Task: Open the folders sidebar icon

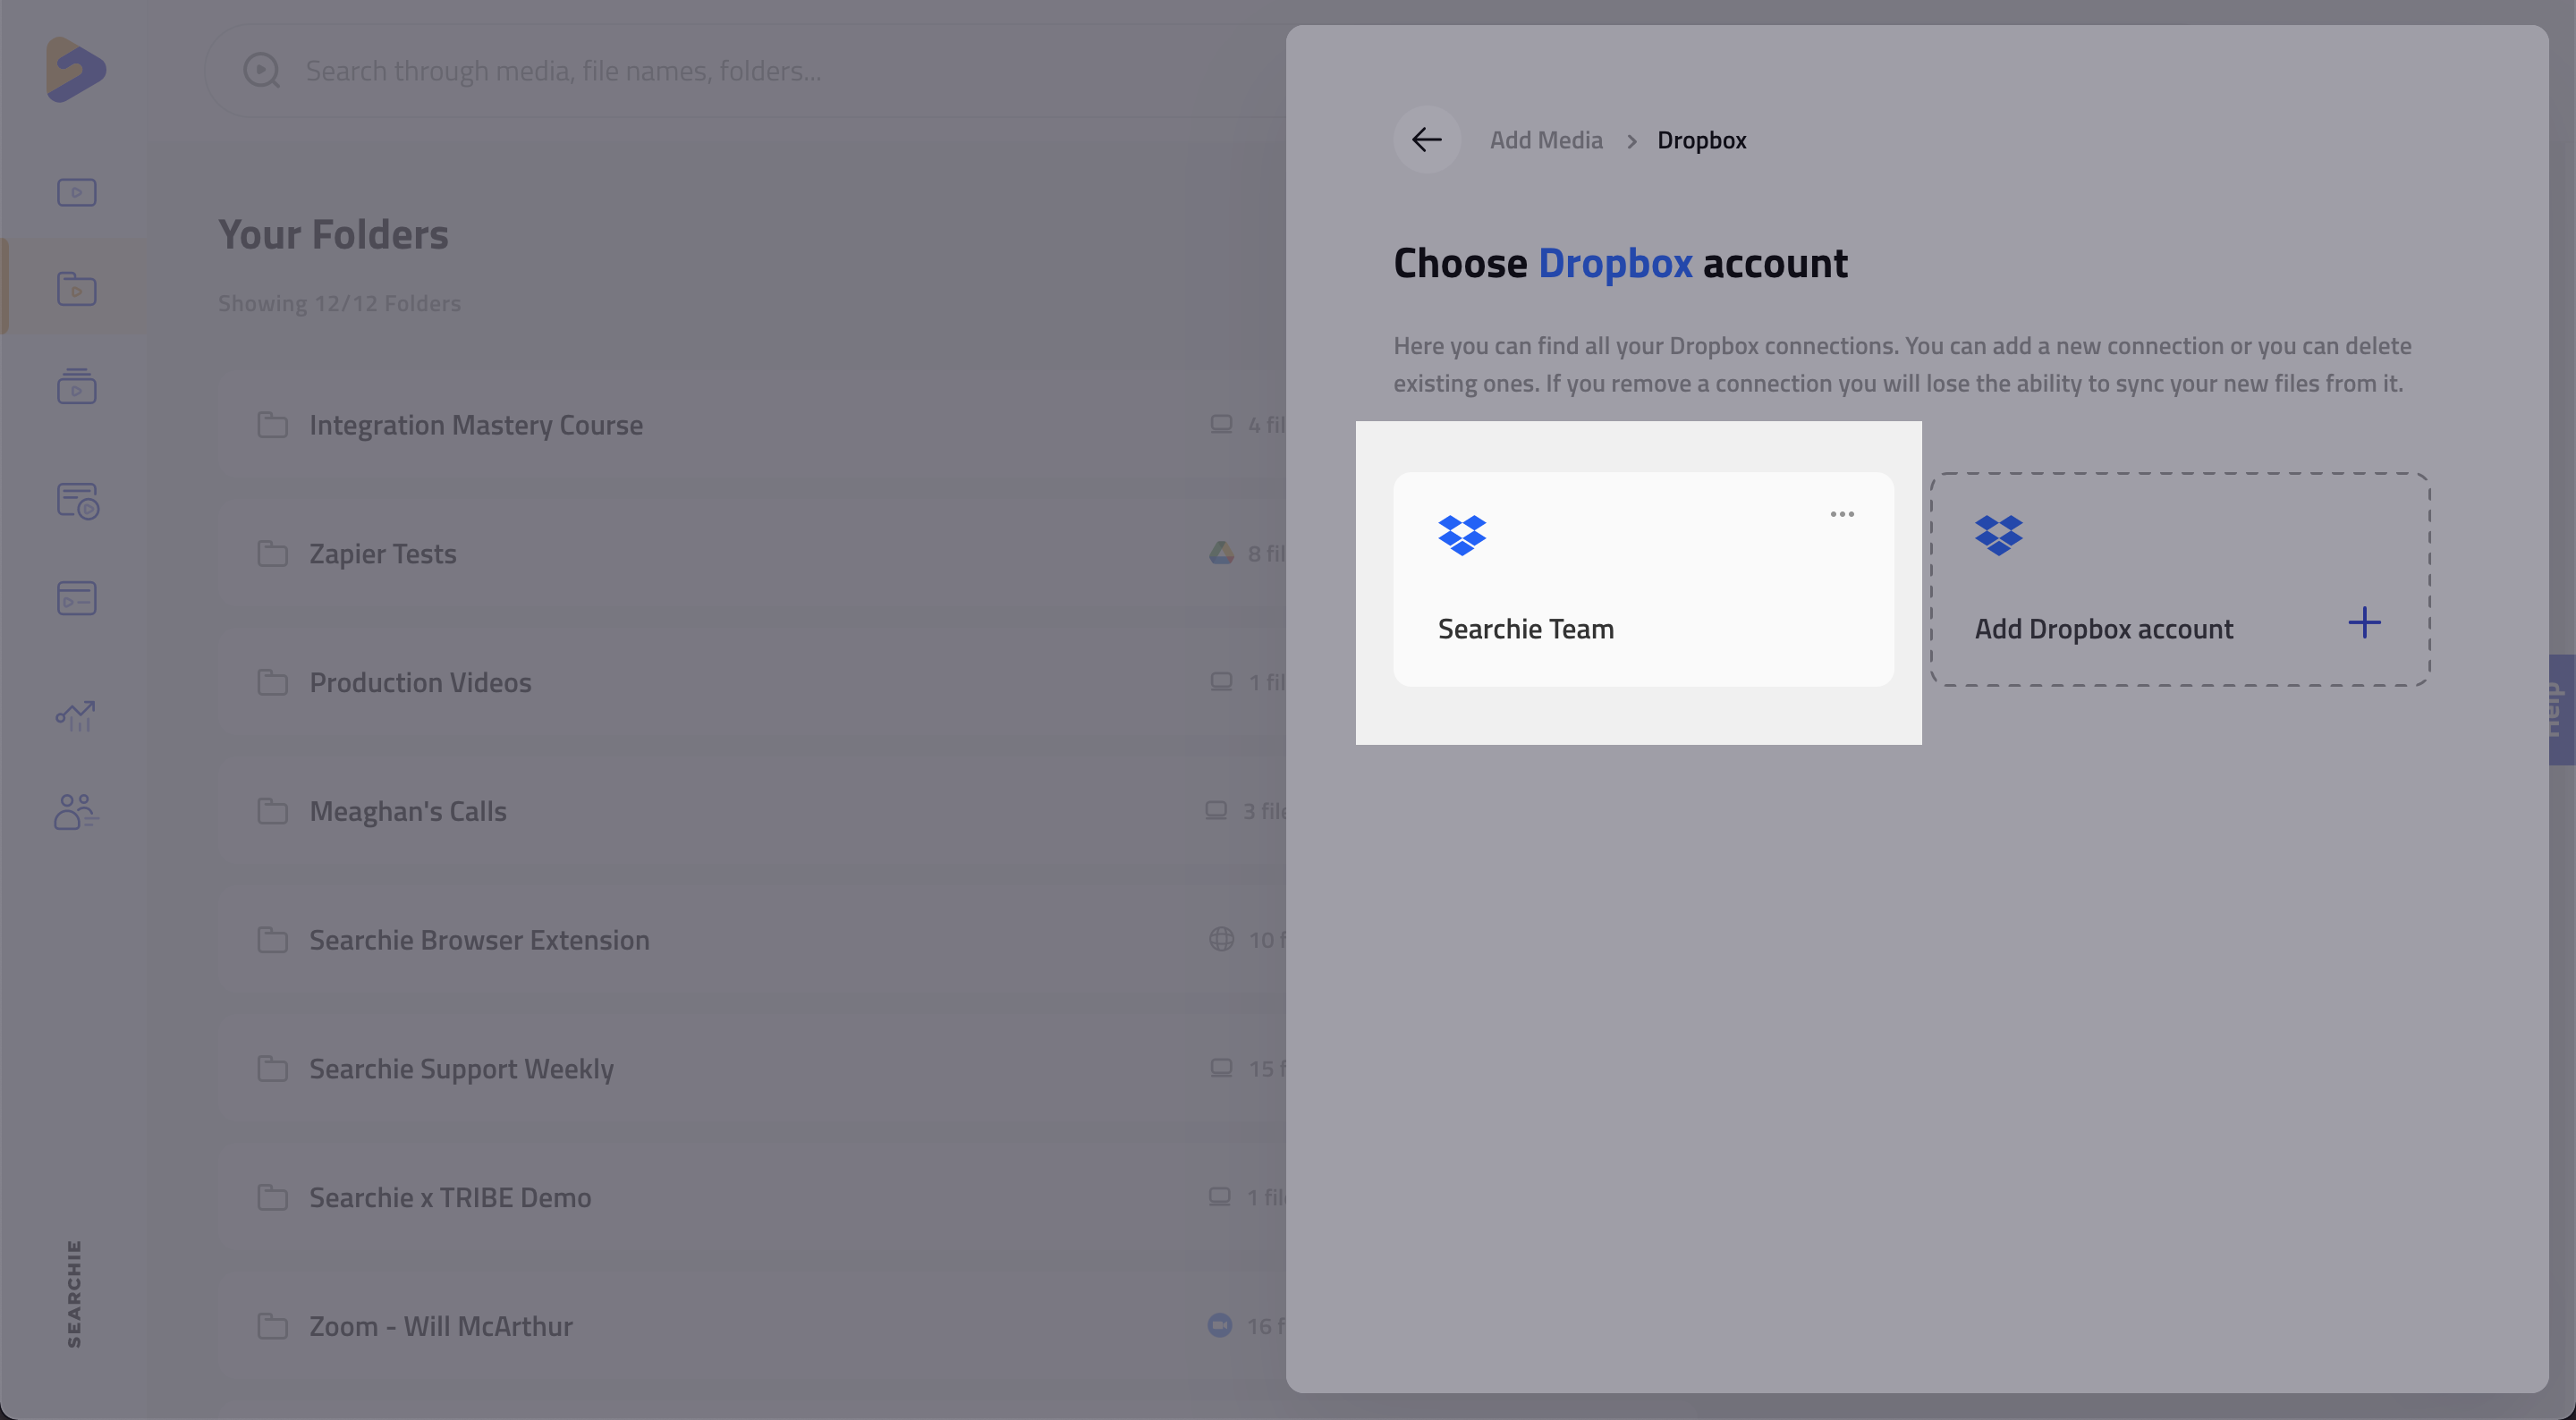Action: pyautogui.click(x=76, y=289)
